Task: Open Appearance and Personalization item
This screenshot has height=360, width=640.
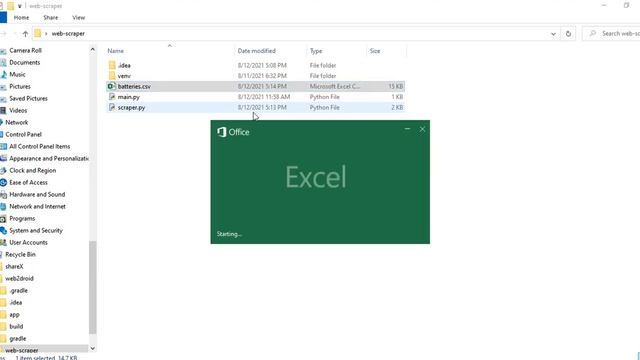Action: (x=49, y=158)
